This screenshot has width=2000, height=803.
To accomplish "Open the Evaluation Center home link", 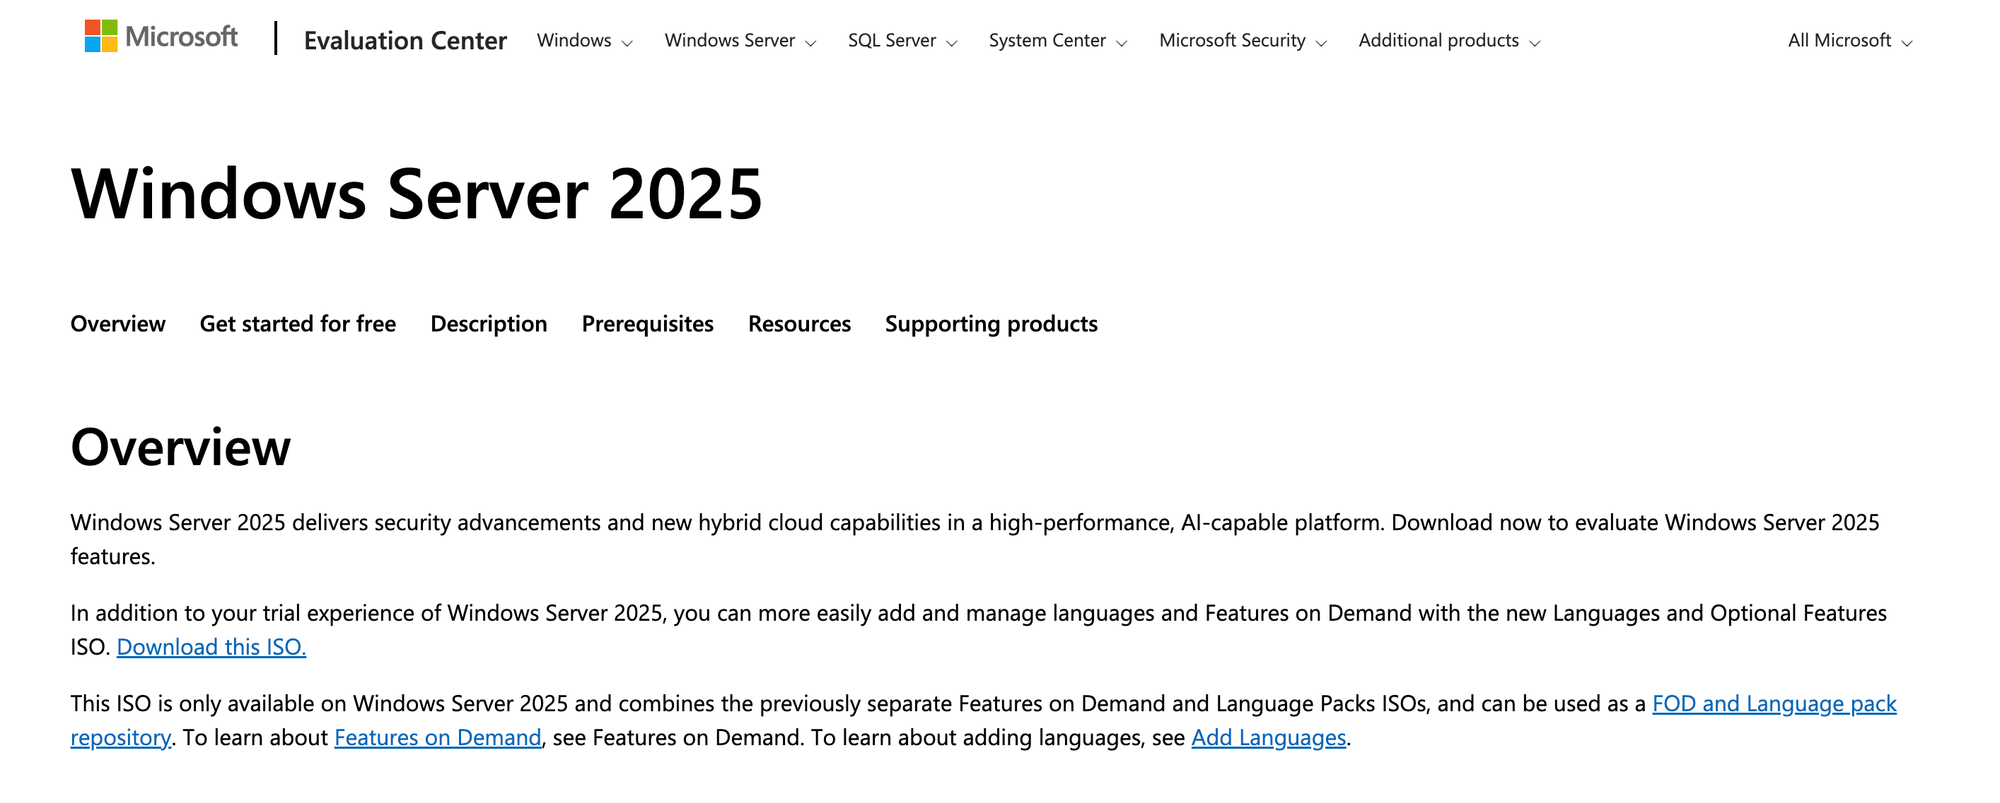I will pos(405,40).
